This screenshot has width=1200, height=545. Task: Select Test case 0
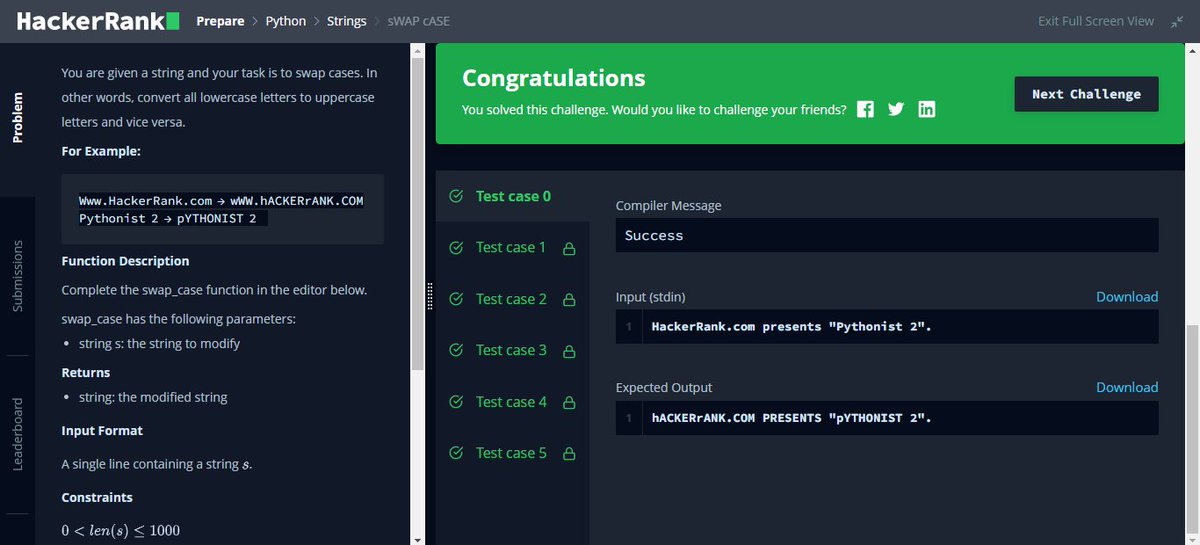[x=513, y=196]
